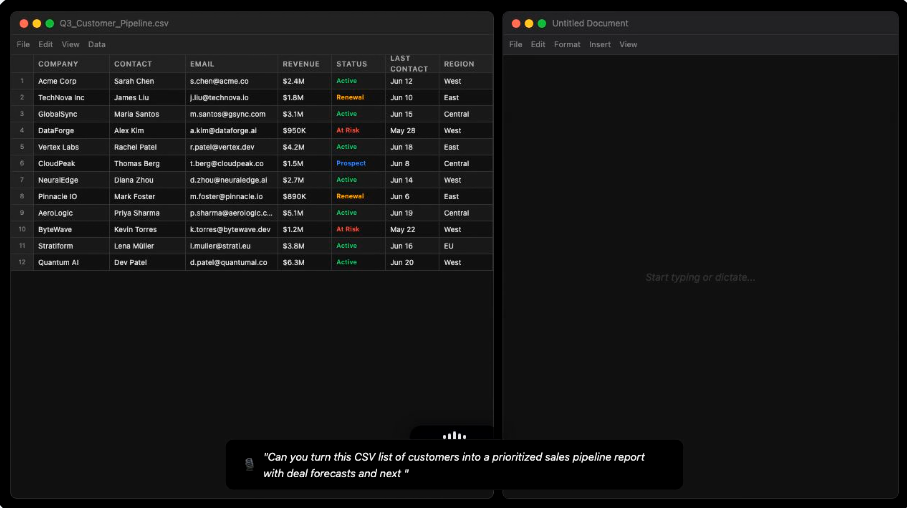Click the dictation transcript text overlay

(x=454, y=465)
